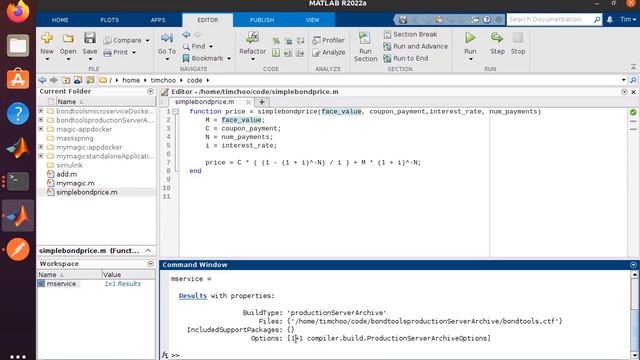Click Run to End
The image size is (640, 360).
point(406,58)
